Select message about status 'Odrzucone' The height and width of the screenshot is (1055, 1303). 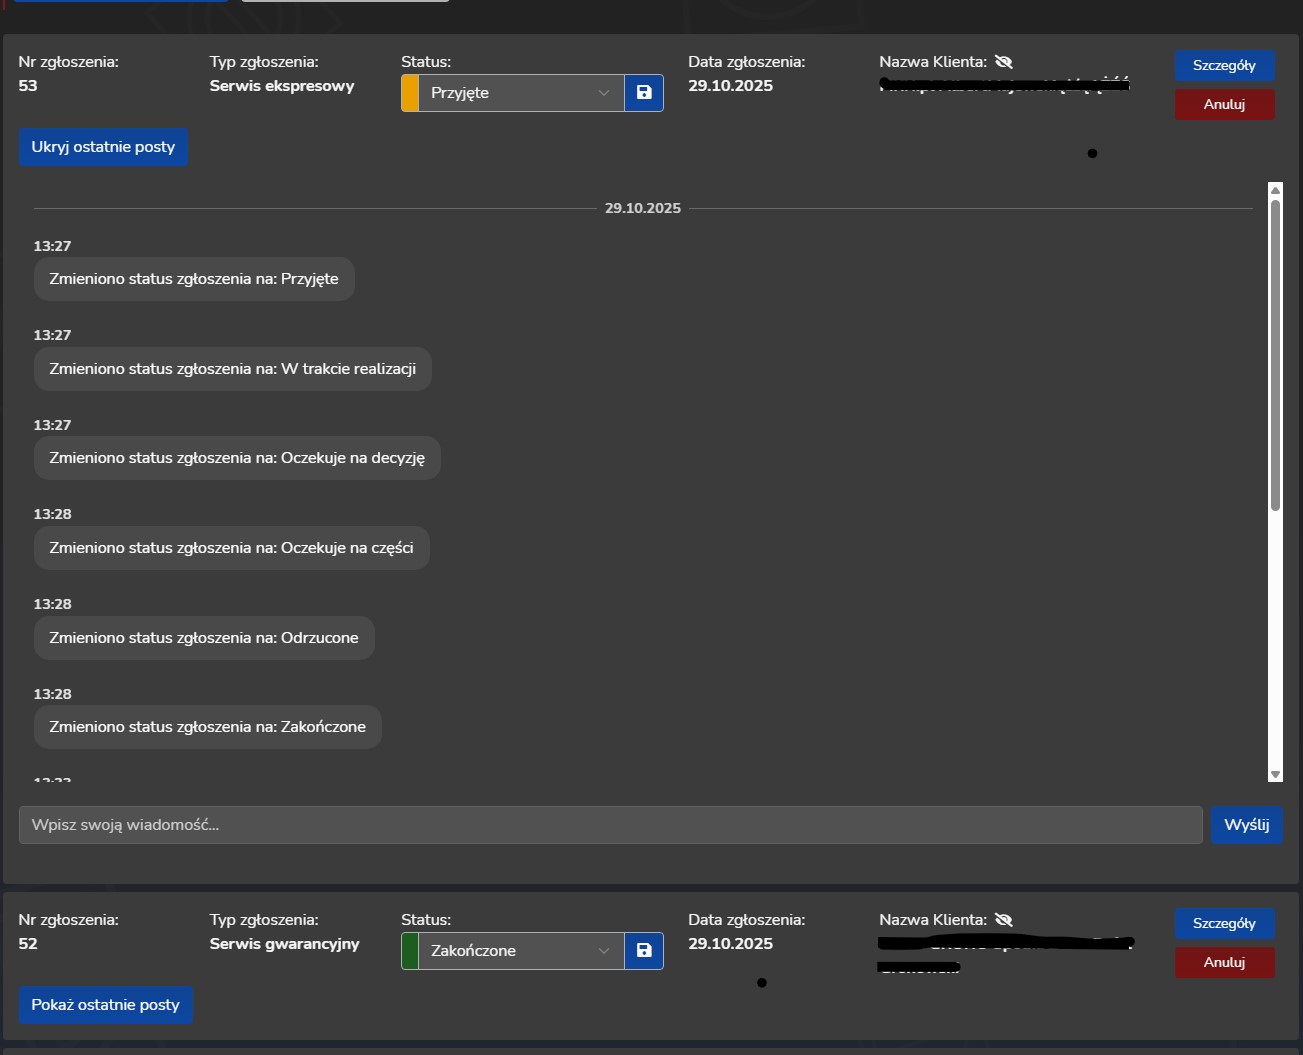[x=204, y=638]
